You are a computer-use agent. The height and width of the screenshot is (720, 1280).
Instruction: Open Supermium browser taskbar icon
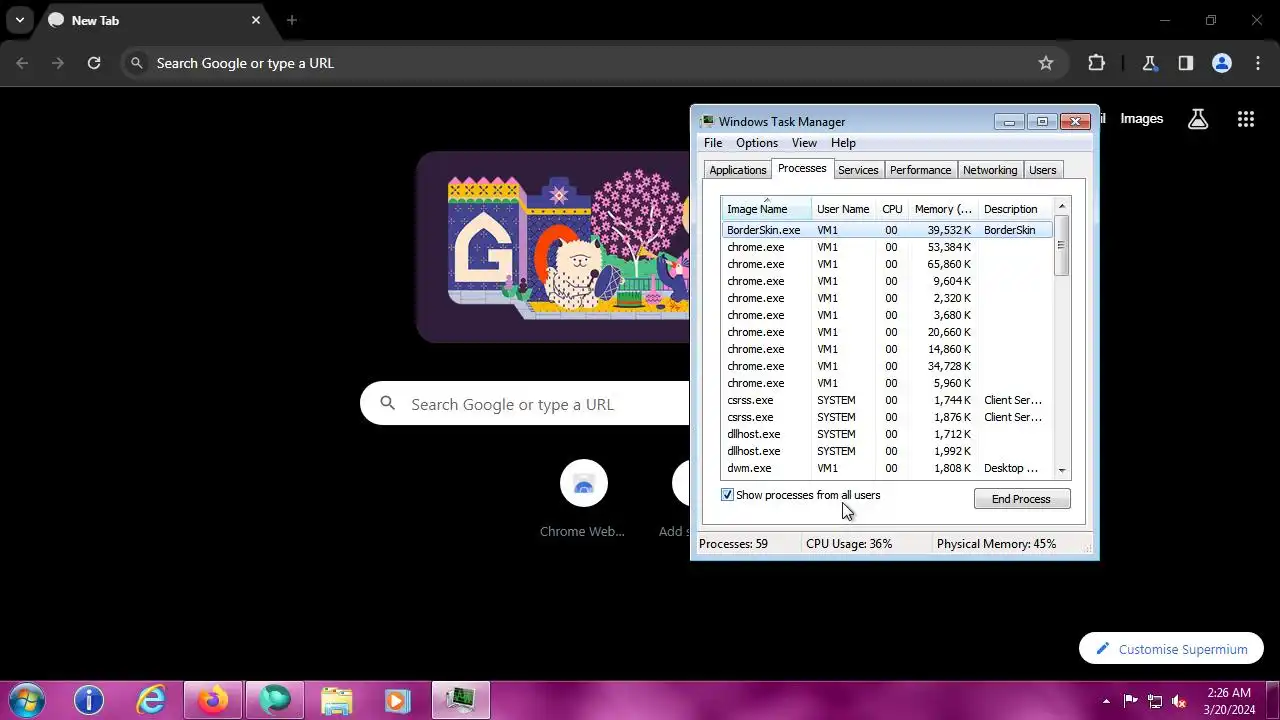(x=274, y=700)
